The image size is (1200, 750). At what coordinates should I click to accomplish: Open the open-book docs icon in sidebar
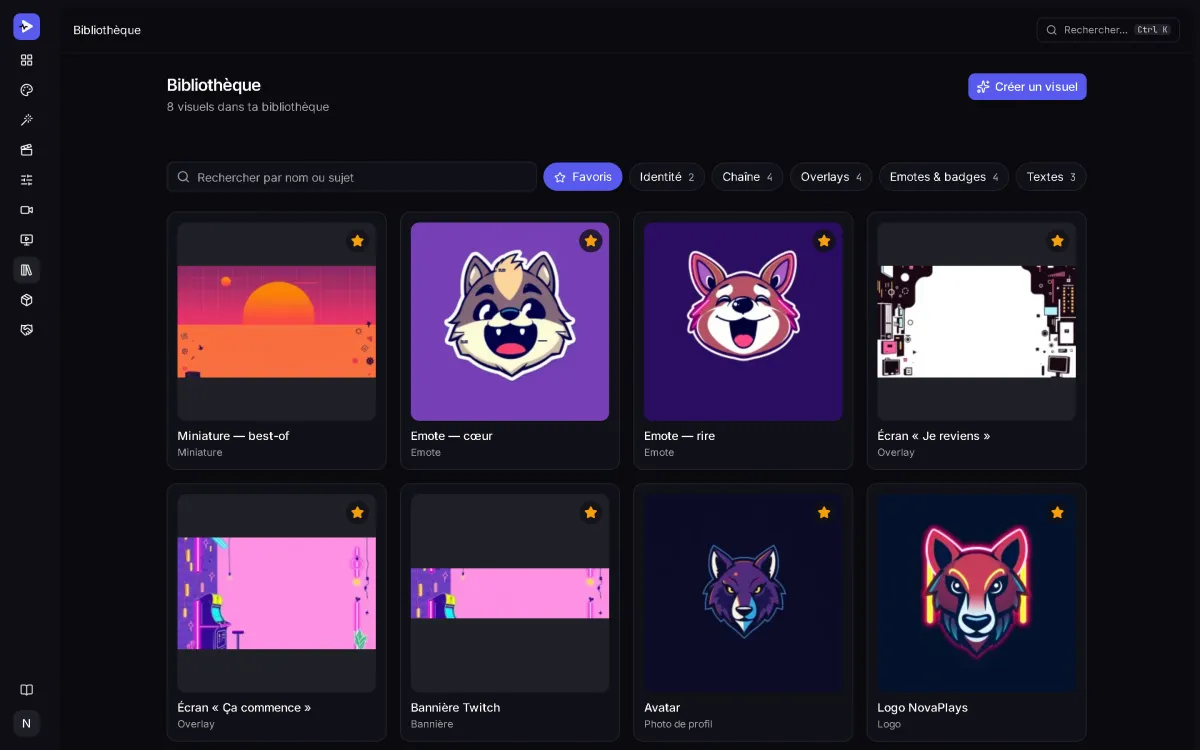pyautogui.click(x=27, y=690)
